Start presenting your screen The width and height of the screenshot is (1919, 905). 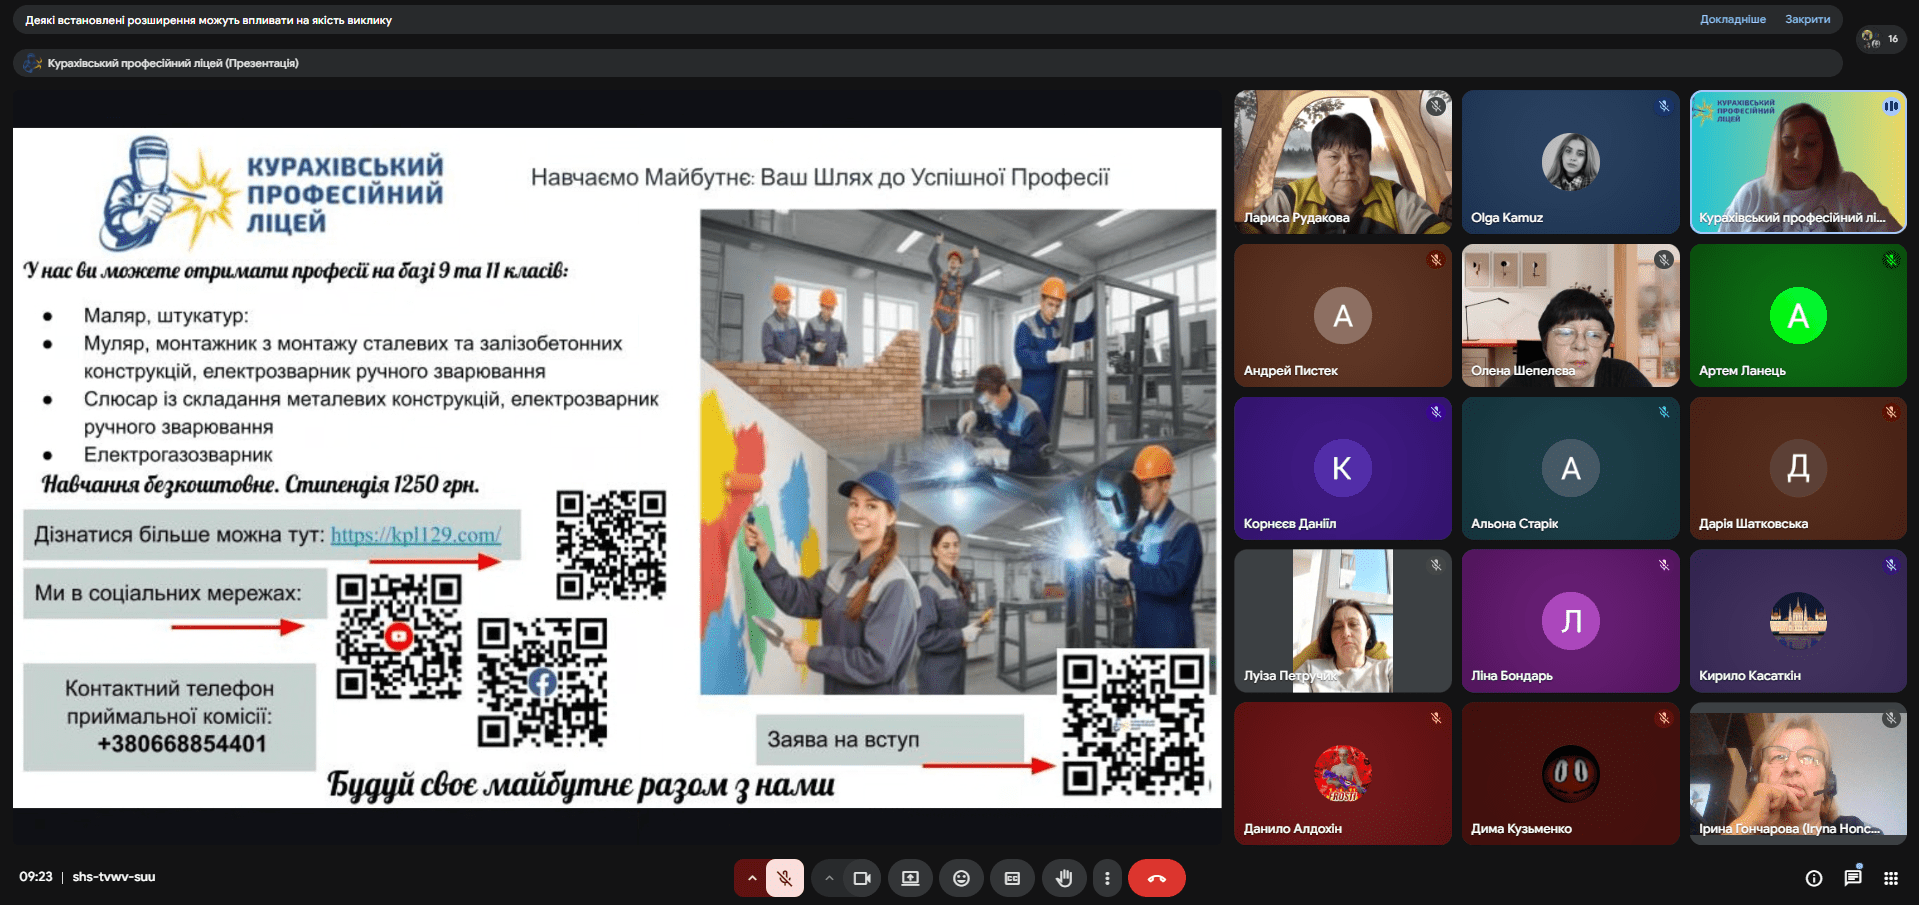(x=910, y=878)
